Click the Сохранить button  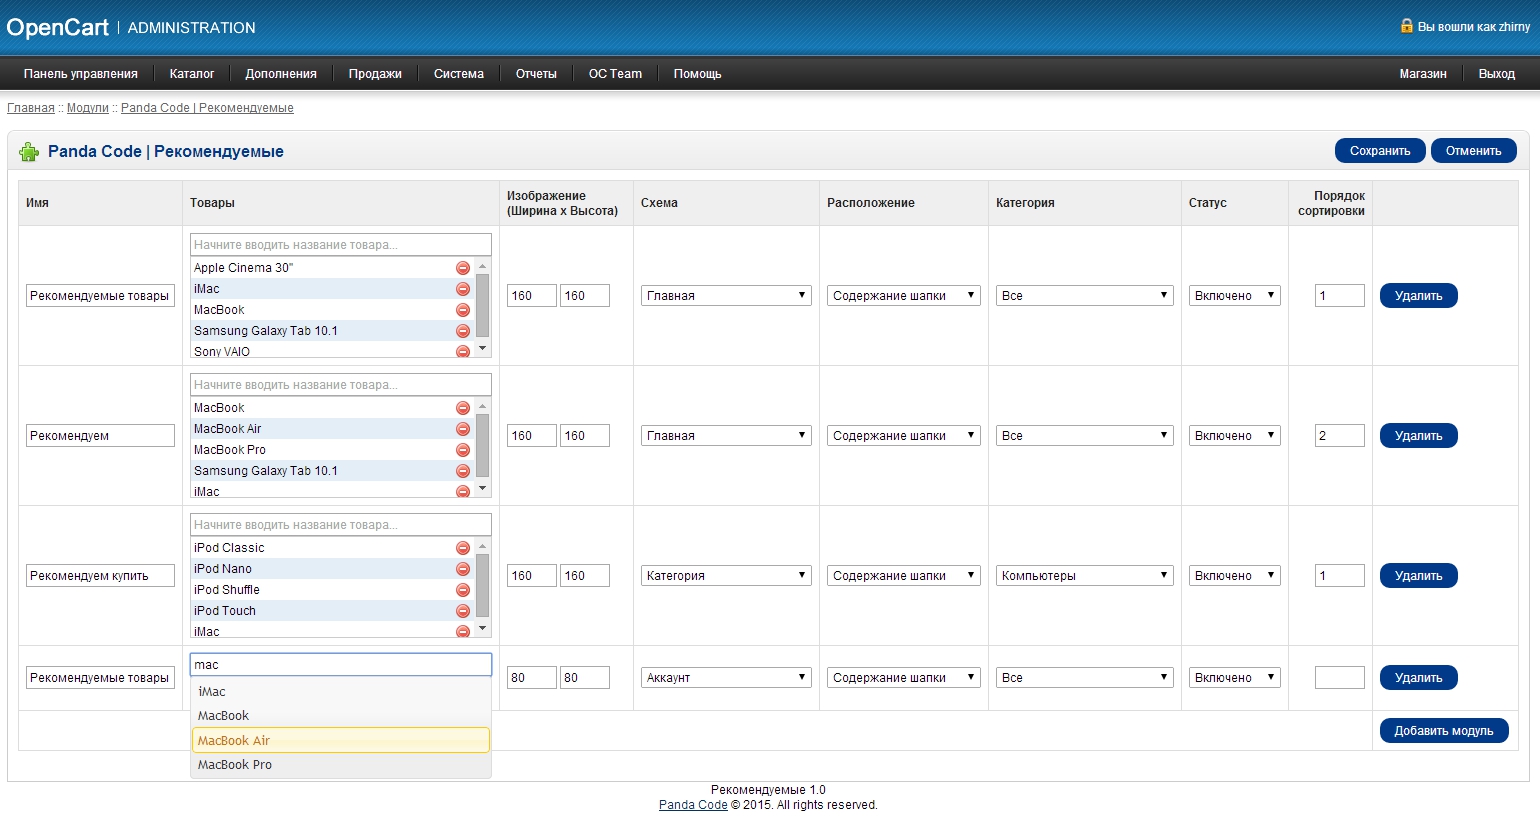pyautogui.click(x=1380, y=151)
